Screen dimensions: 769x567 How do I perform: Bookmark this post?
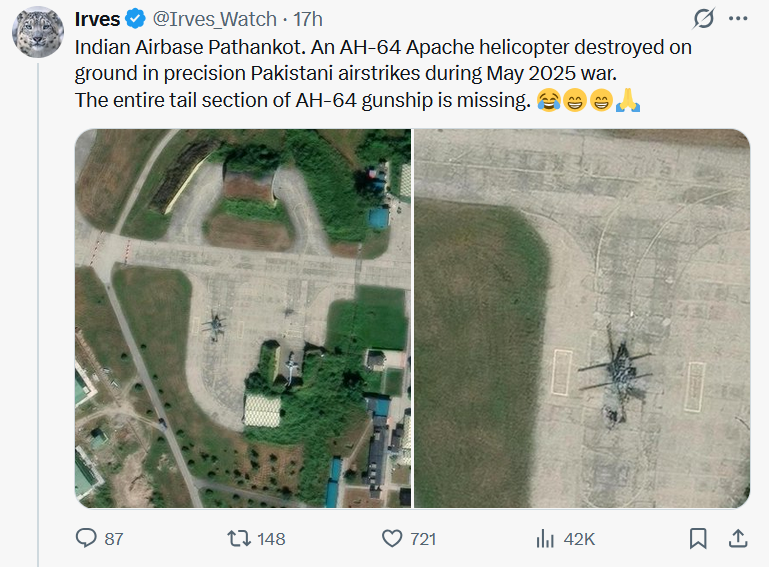tap(698, 539)
